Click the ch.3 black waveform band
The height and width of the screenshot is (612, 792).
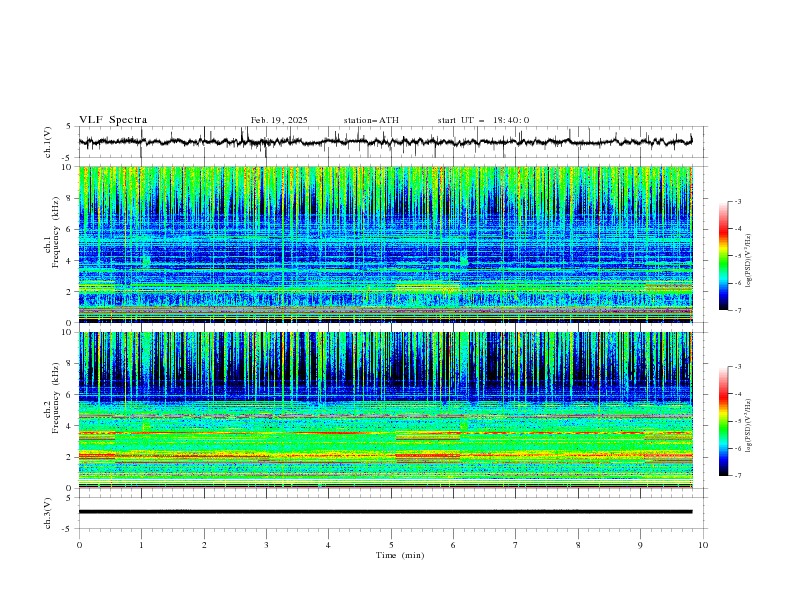pyautogui.click(x=385, y=512)
